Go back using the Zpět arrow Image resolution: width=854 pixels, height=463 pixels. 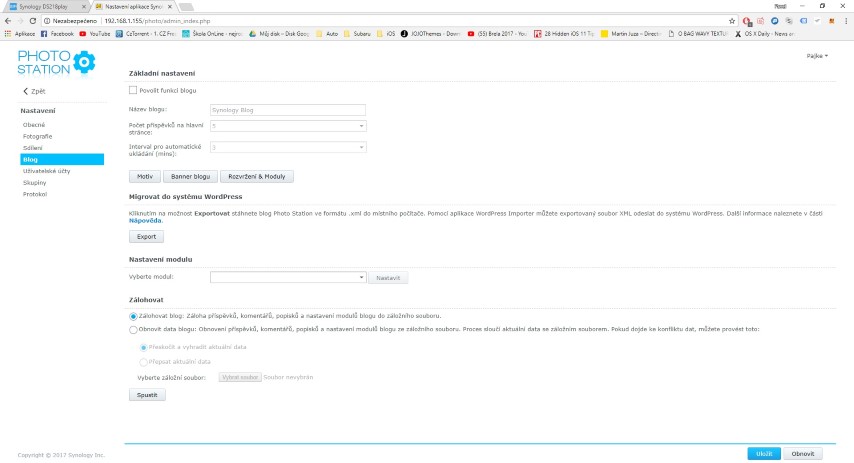tap(34, 92)
